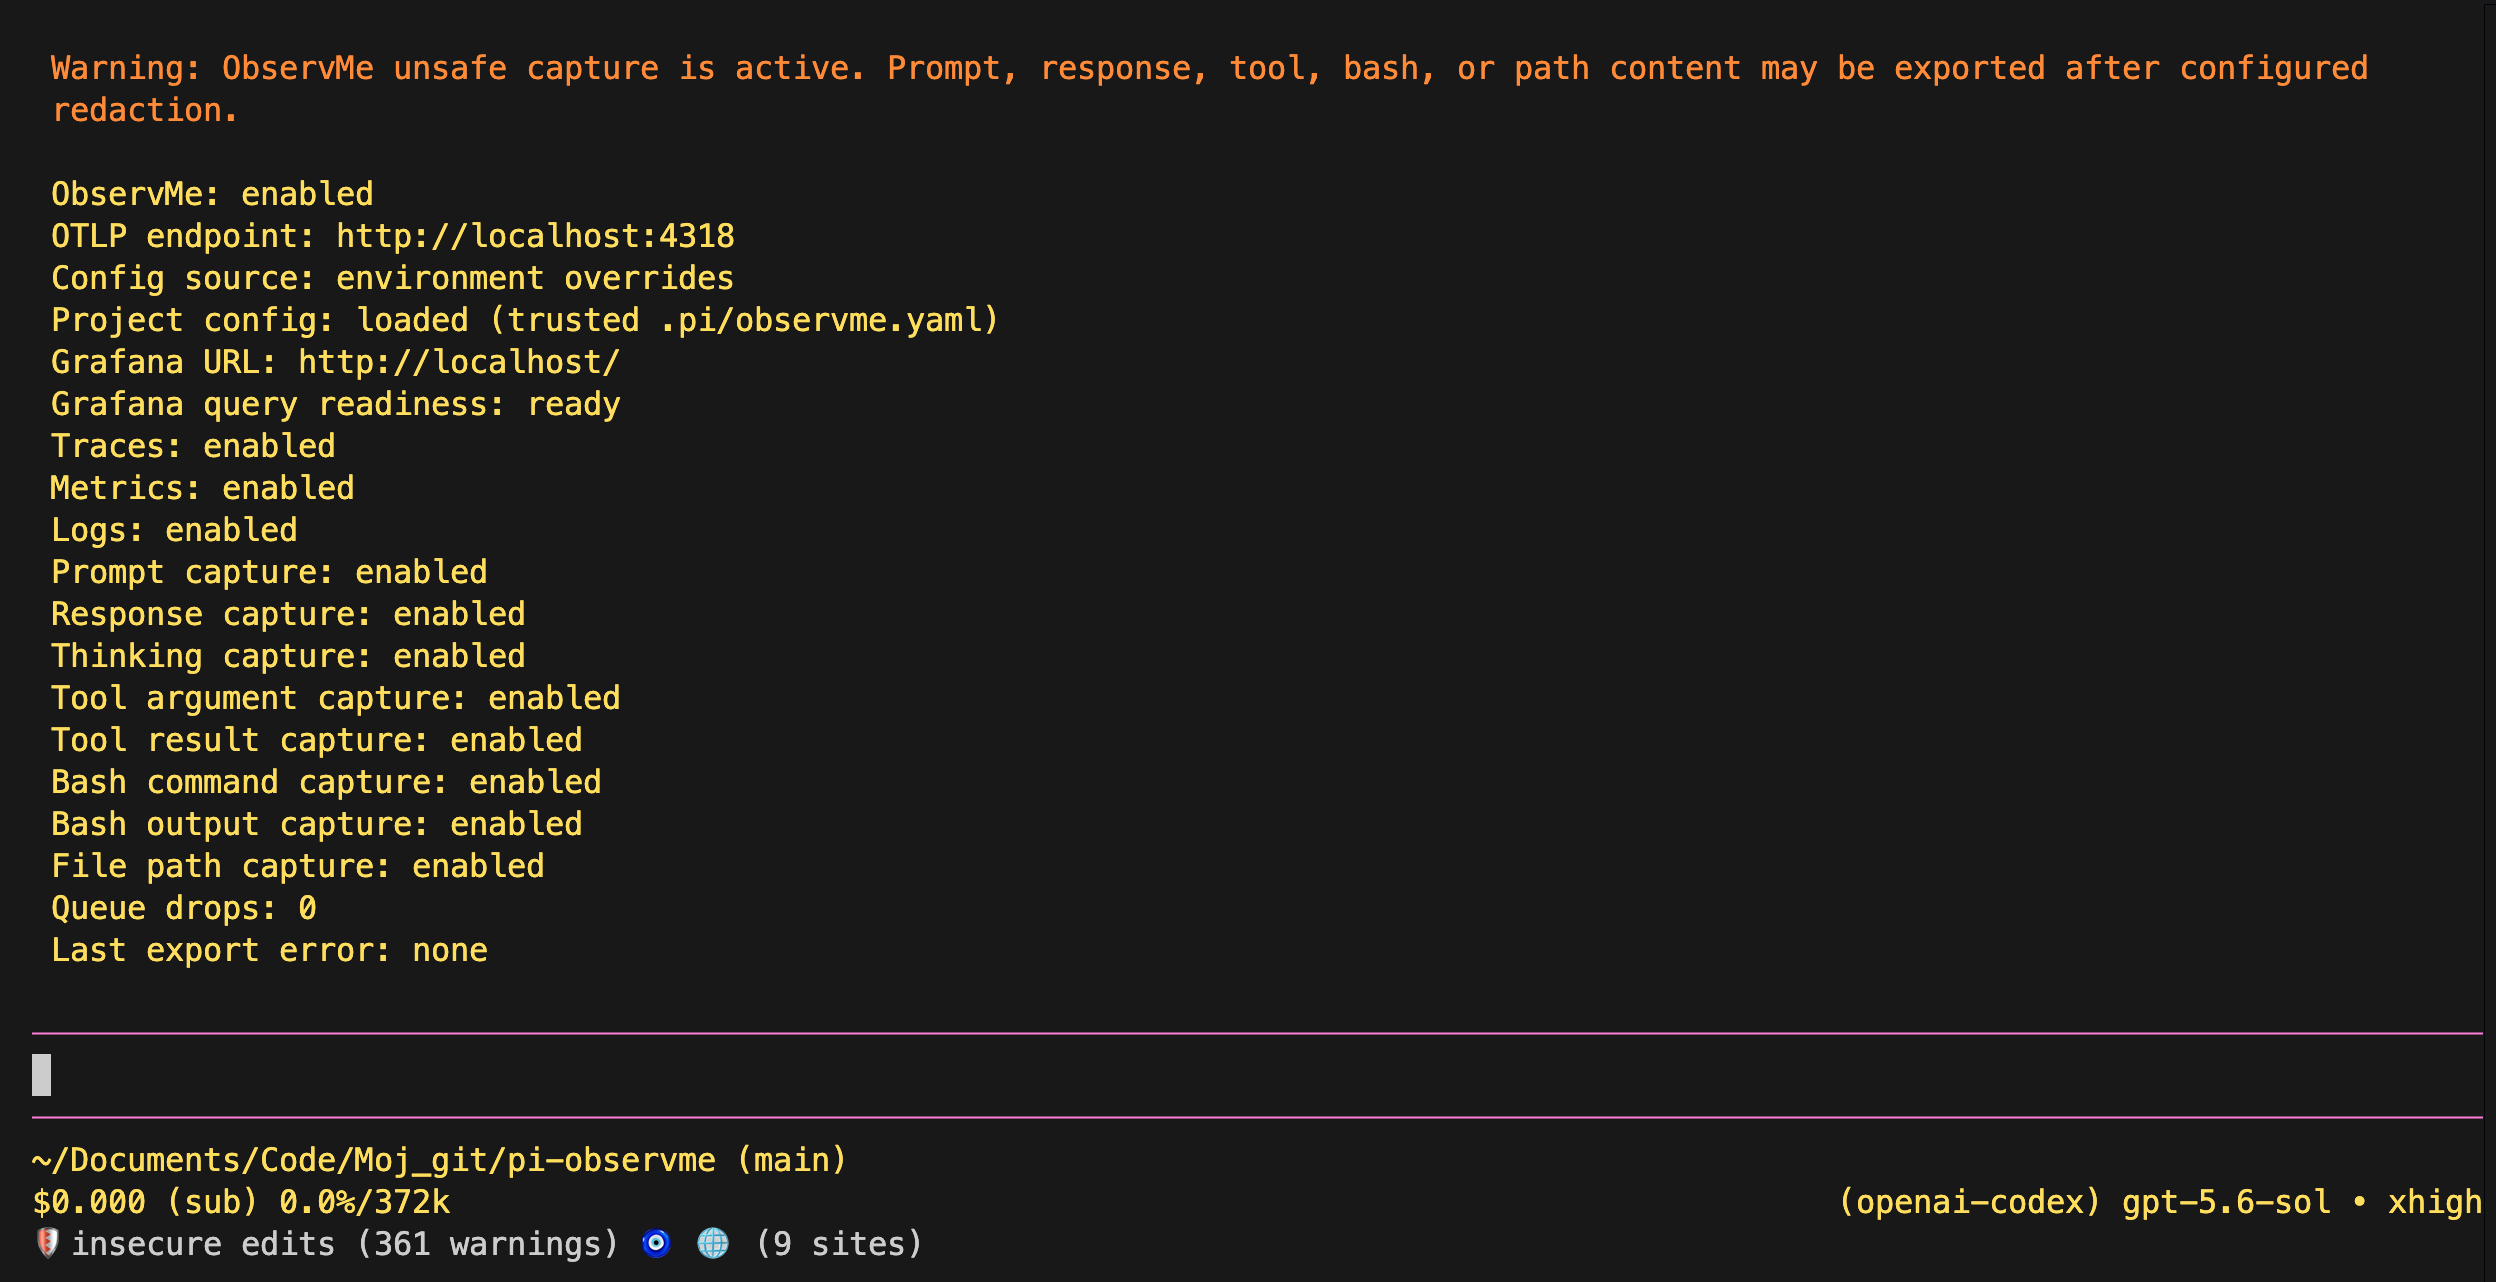Click 'Prompt capture: enabled' line
Image resolution: width=2496 pixels, height=1282 pixels.
[269, 572]
